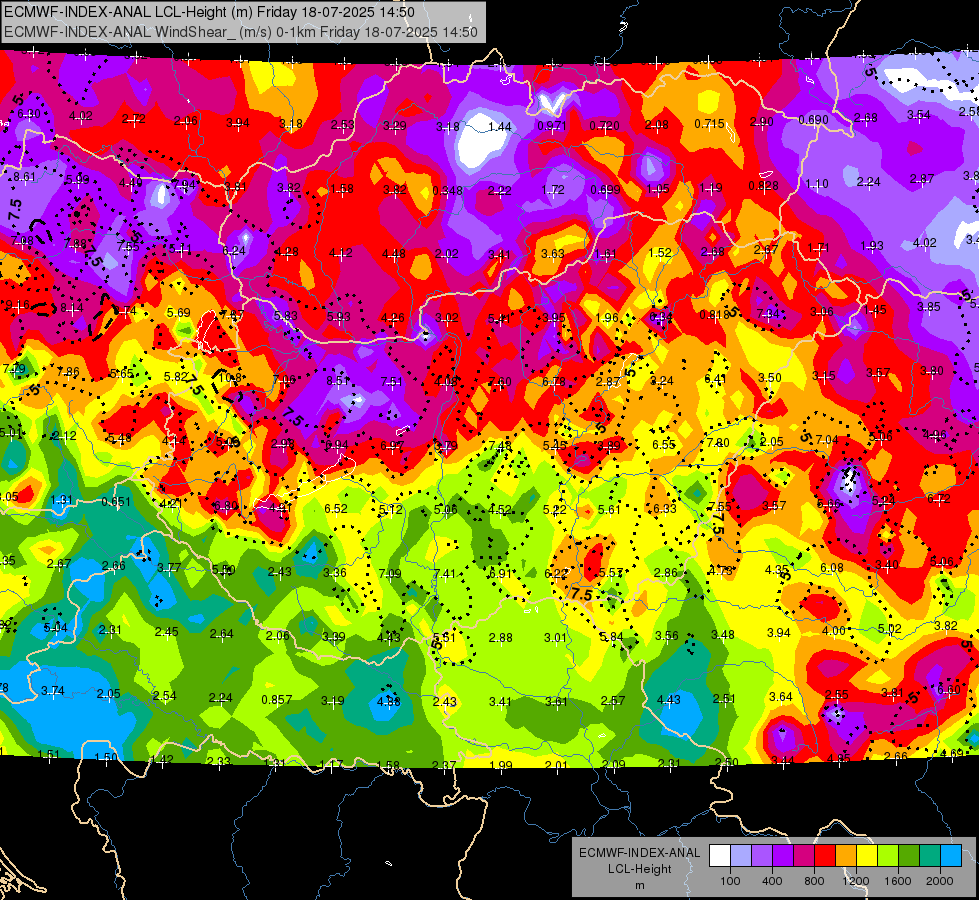Image resolution: width=979 pixels, height=900 pixels.
Task: Click the WindShear 0-1km header line
Action: point(240,32)
